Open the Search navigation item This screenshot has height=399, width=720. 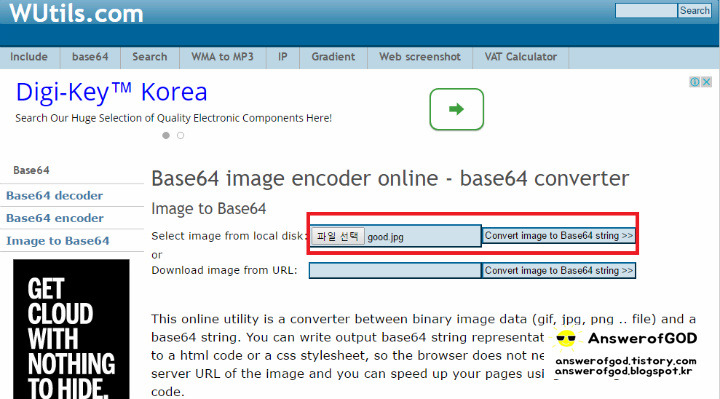pyautogui.click(x=150, y=57)
